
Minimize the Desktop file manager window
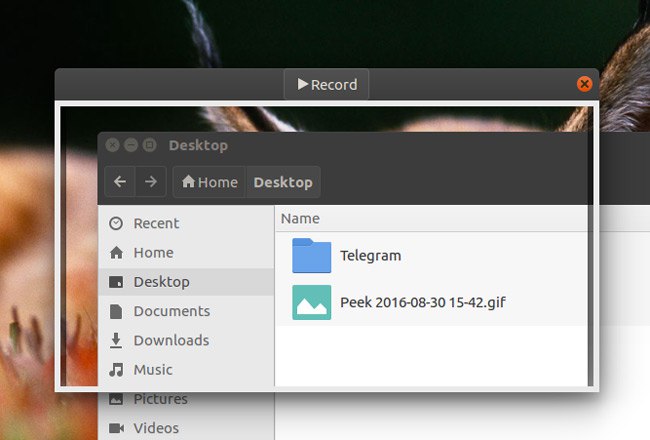click(x=131, y=145)
